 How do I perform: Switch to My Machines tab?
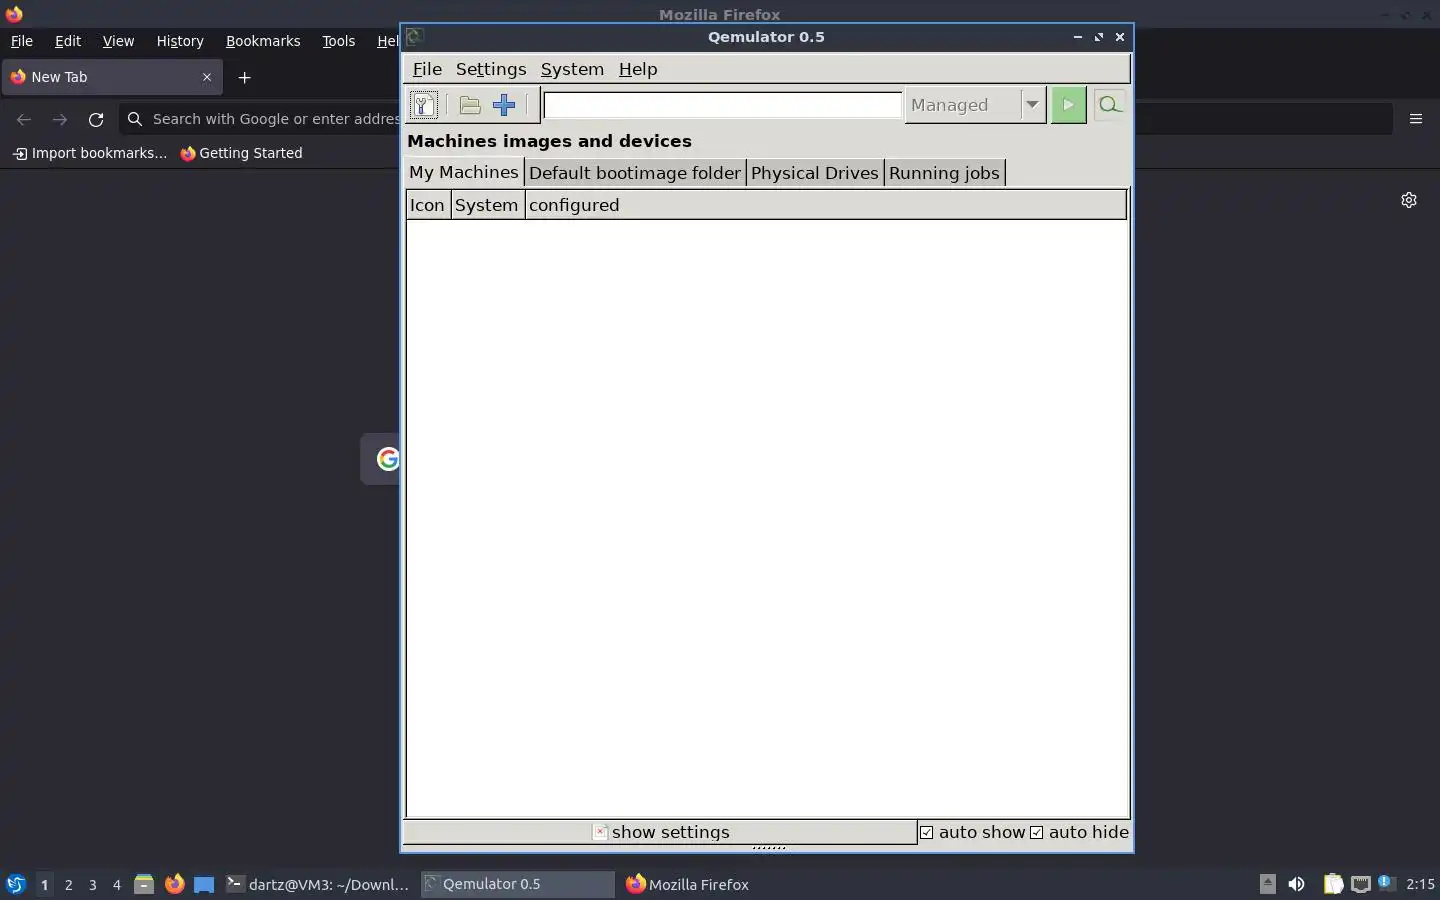[464, 172]
